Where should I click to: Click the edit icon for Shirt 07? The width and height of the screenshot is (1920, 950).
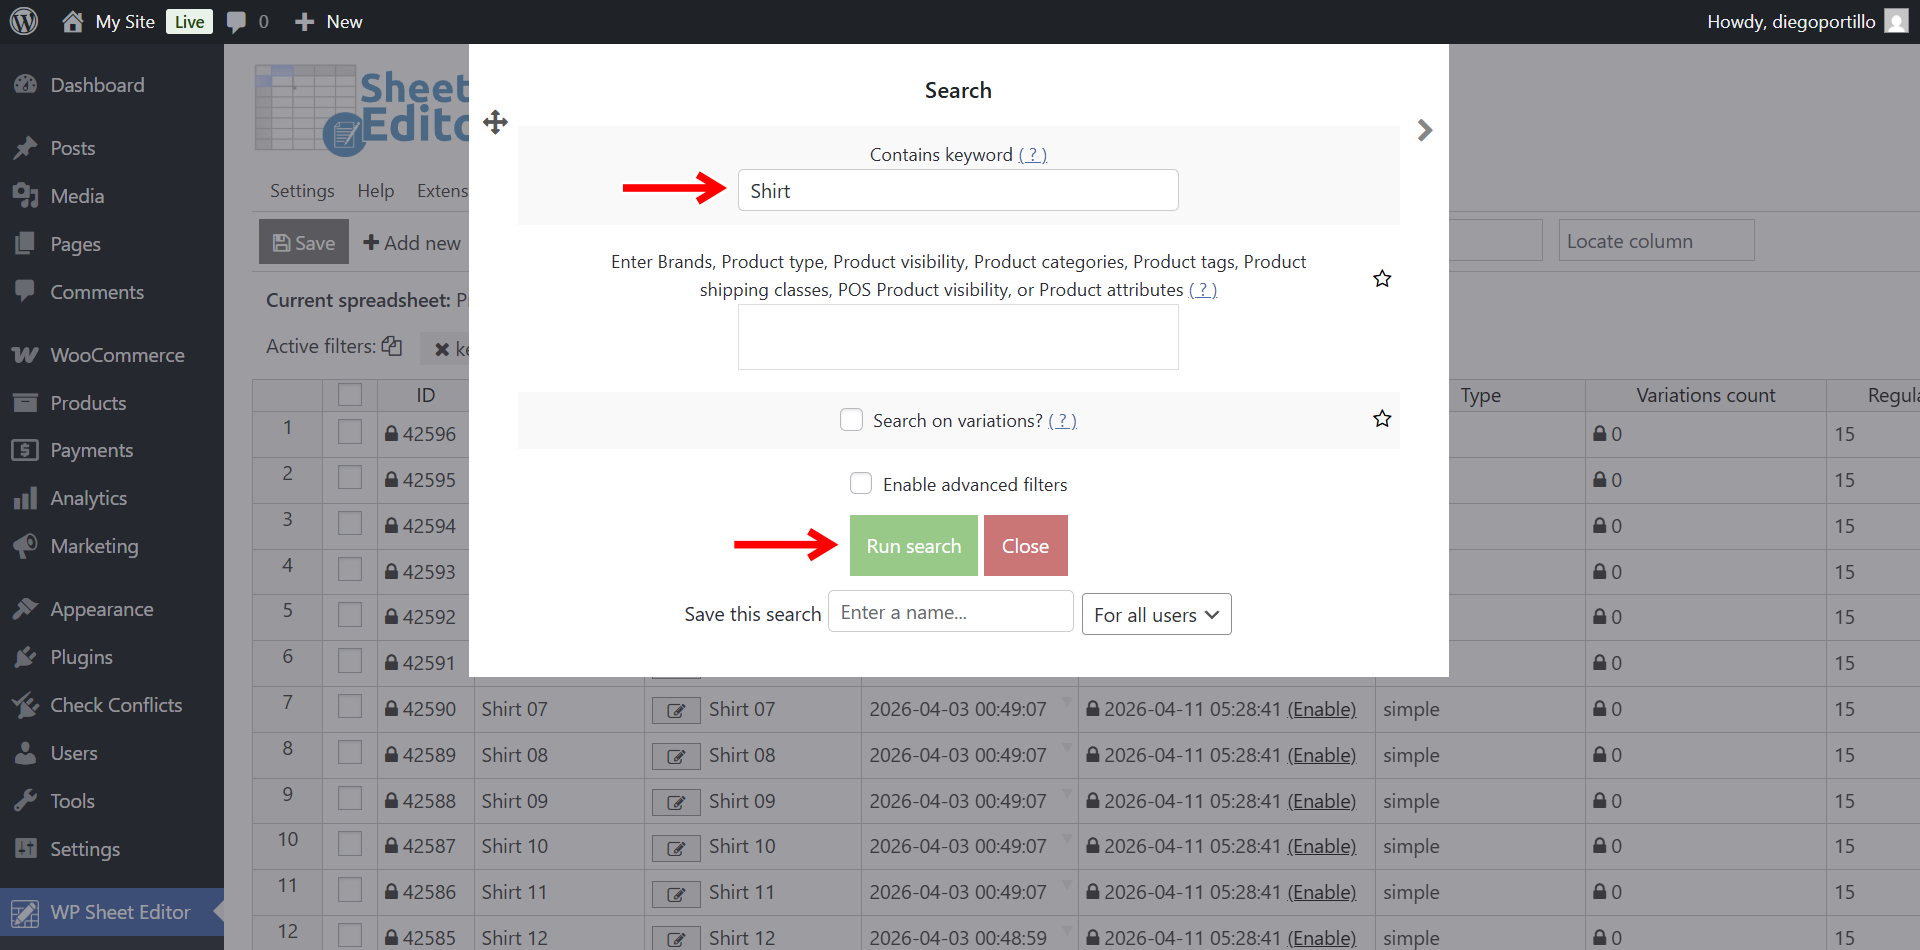(x=676, y=710)
